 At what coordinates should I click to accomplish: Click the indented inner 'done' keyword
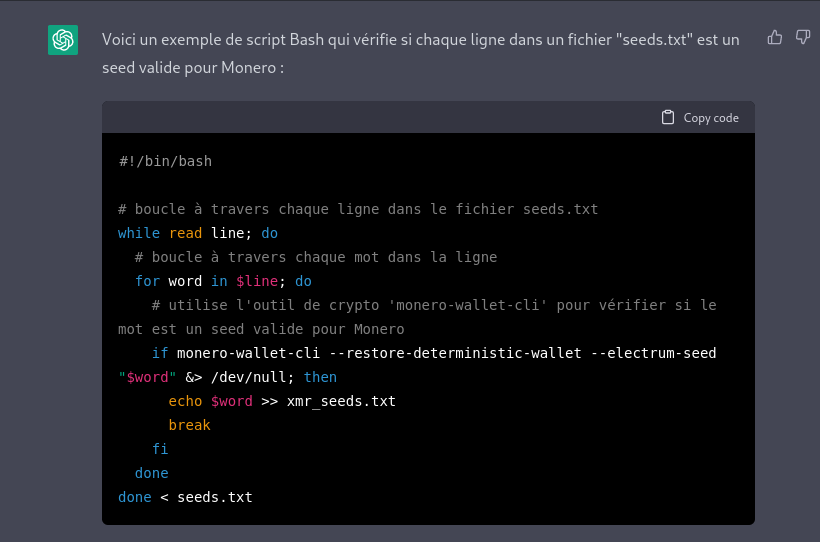[x=152, y=473]
